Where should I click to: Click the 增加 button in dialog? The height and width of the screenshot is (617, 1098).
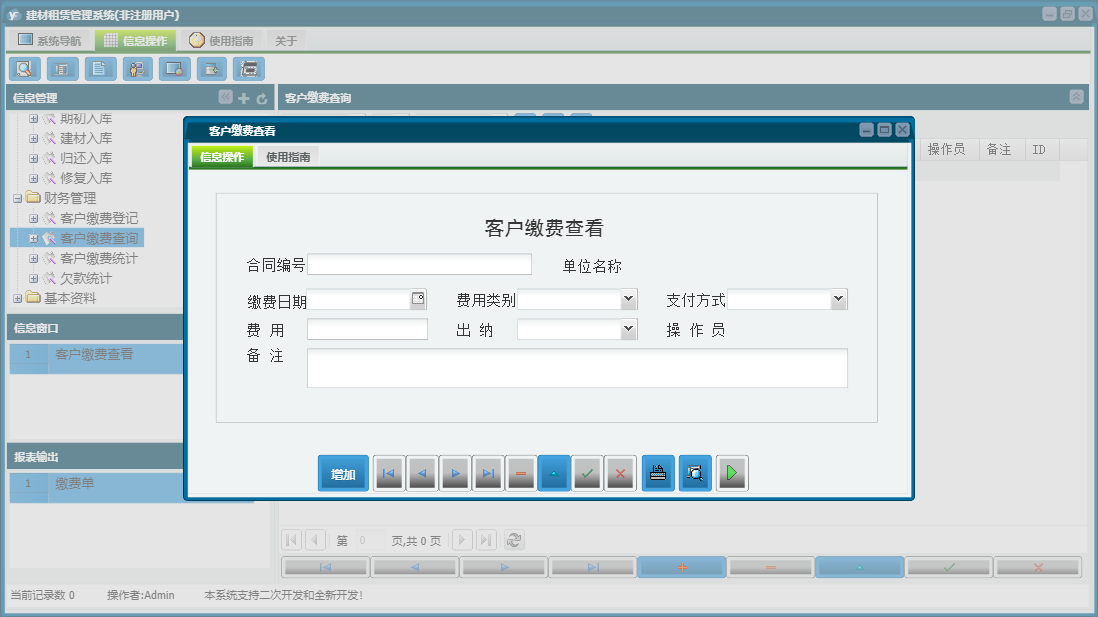click(x=343, y=473)
